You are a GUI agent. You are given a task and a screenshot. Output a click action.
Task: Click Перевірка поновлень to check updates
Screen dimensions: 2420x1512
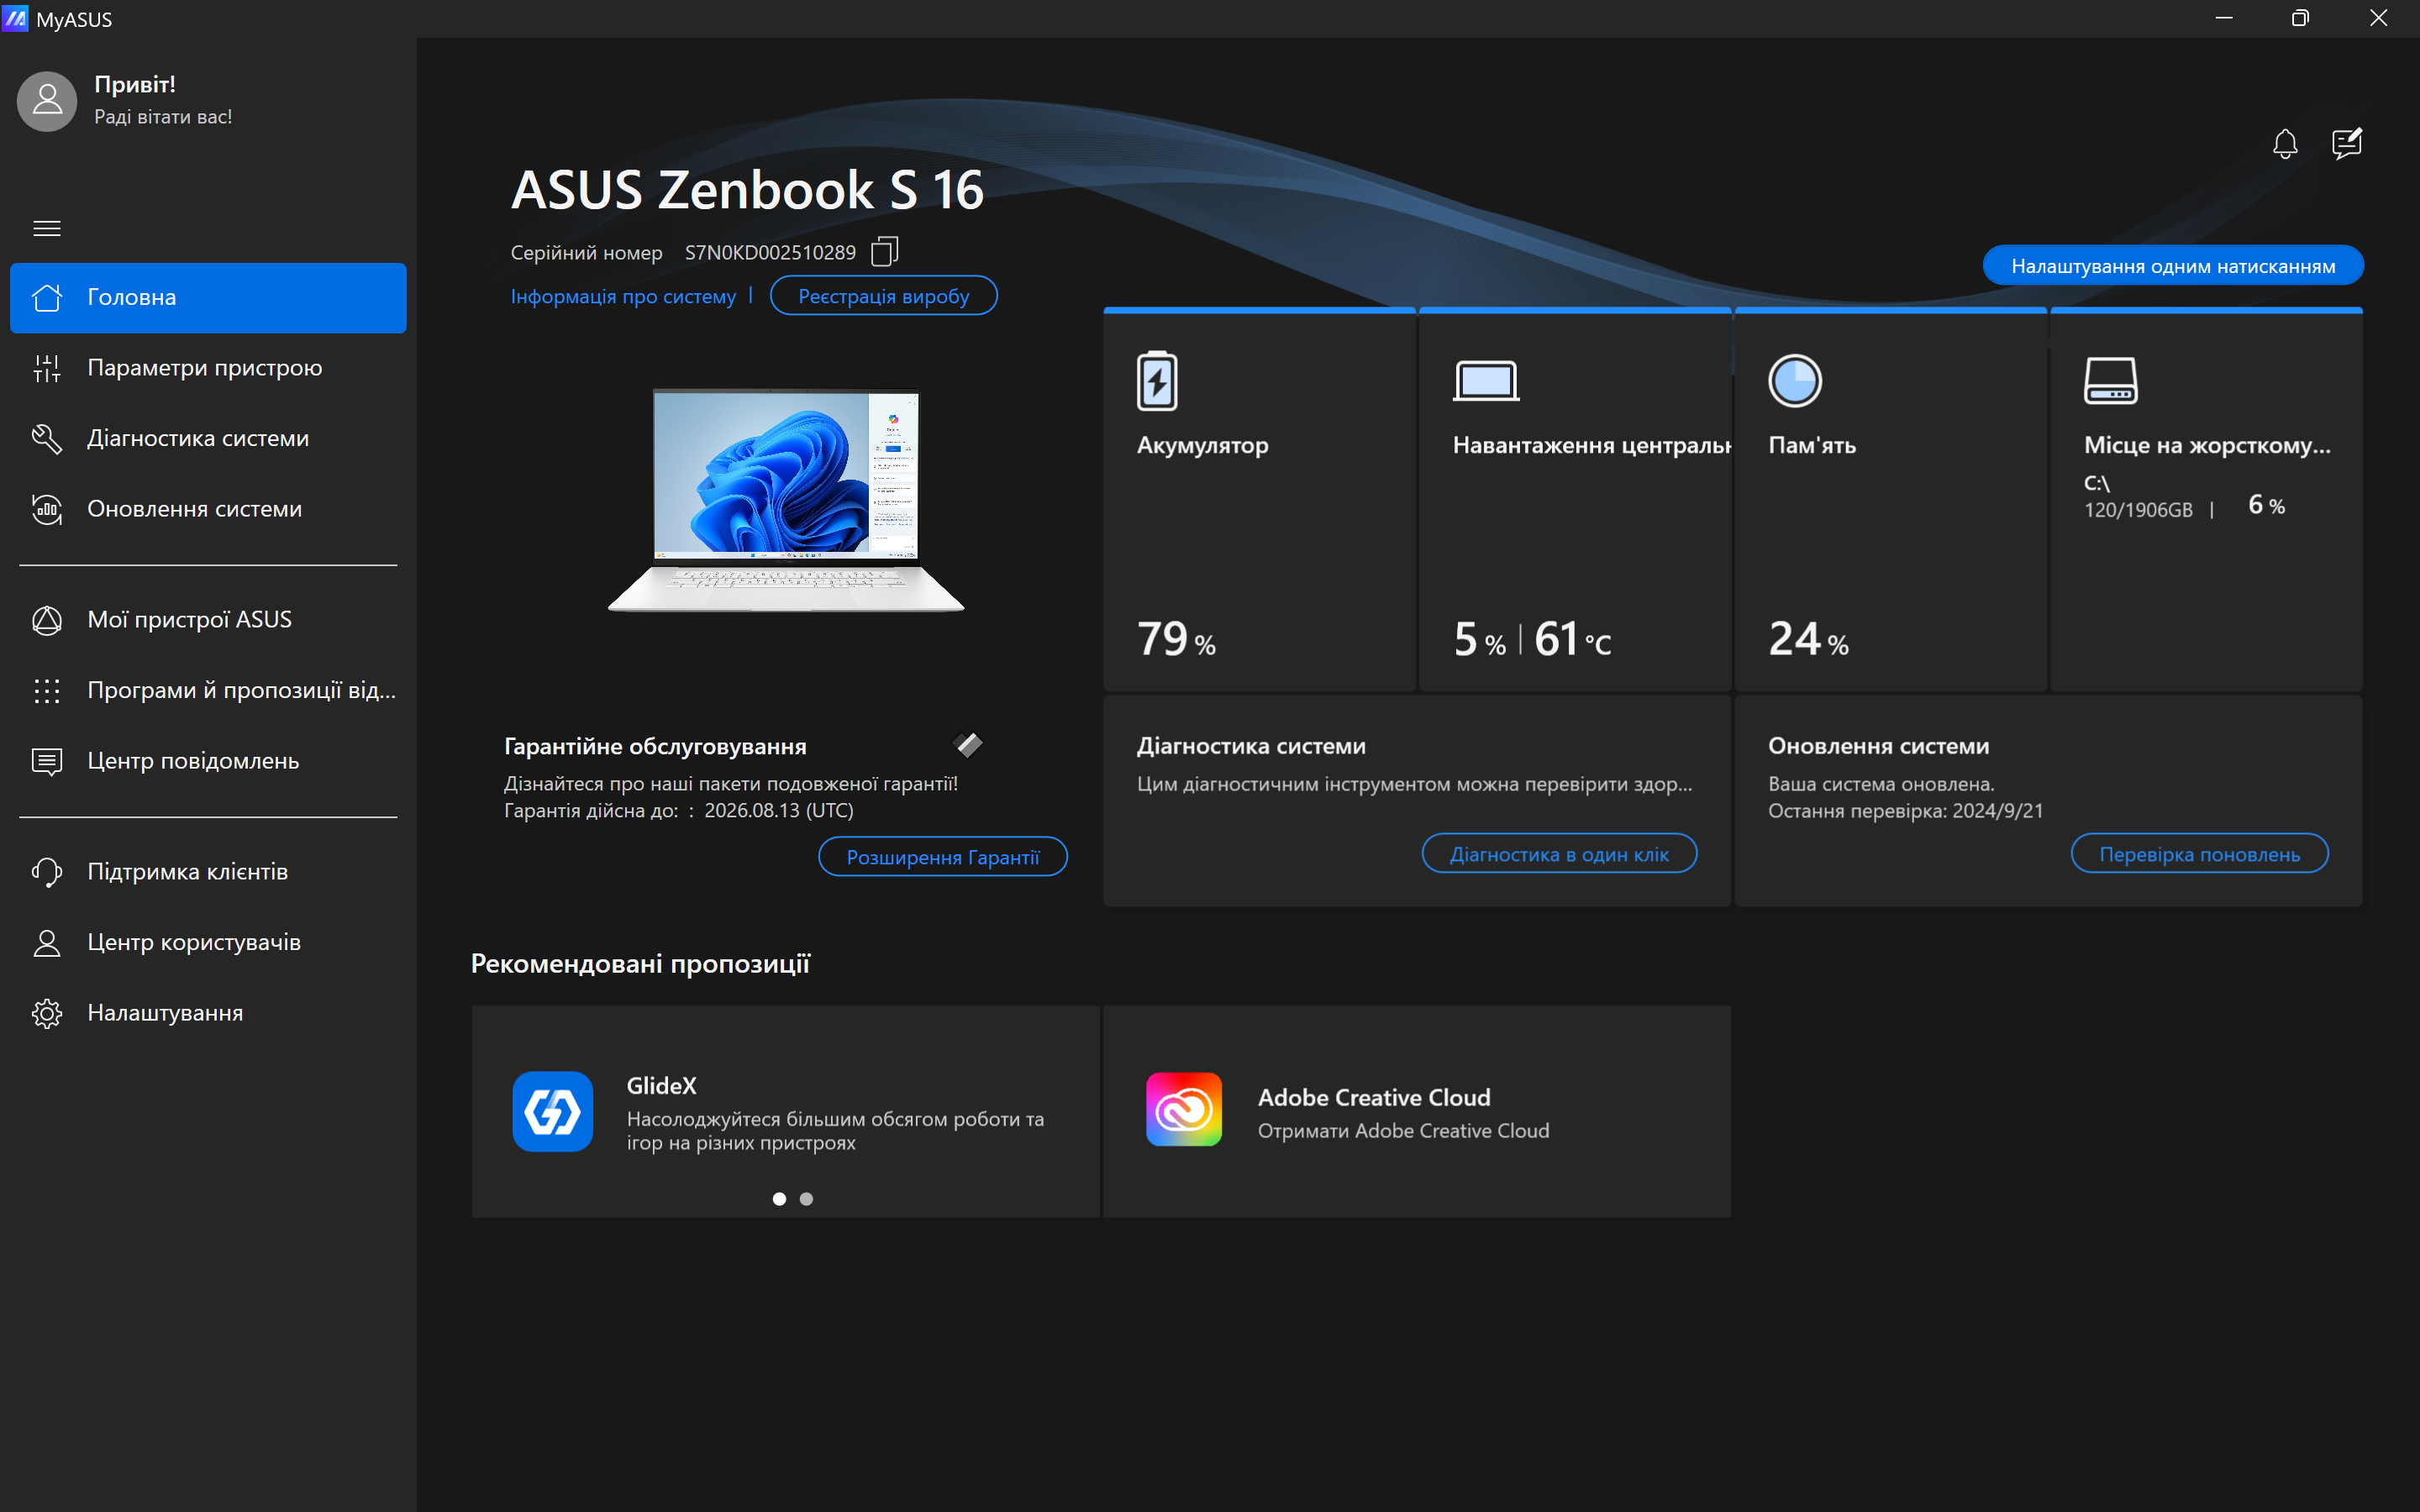click(x=2200, y=853)
